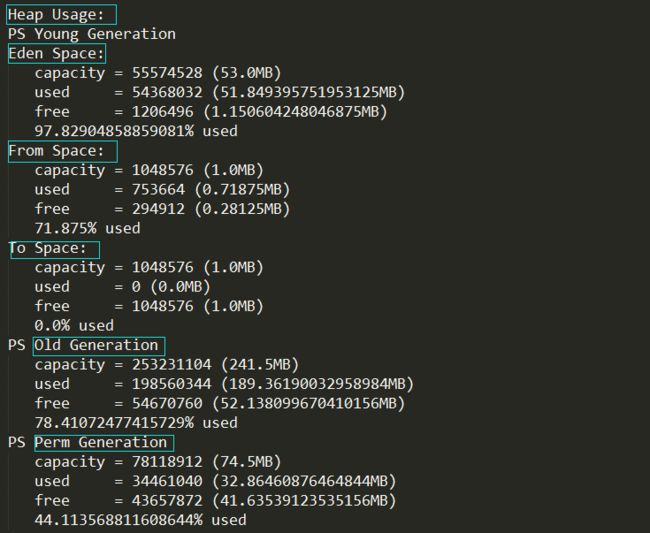Click the PS Young Generation line
Screen dimensions: 650x533
pyautogui.click(x=92, y=34)
